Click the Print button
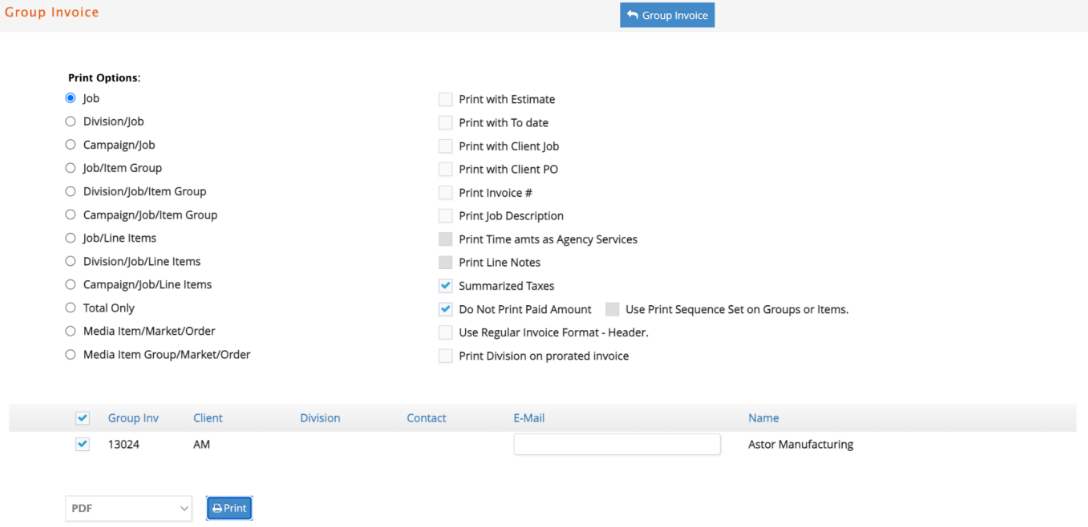The image size is (1088, 527). pyautogui.click(x=230, y=508)
